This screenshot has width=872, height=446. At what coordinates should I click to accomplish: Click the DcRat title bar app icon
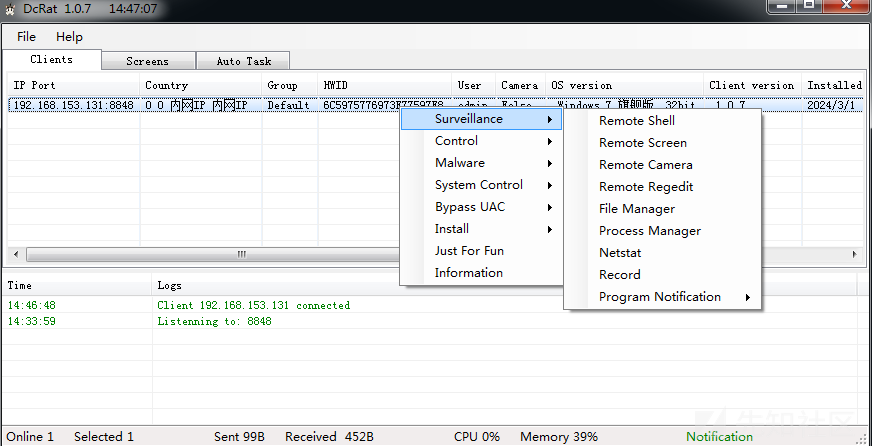point(10,9)
